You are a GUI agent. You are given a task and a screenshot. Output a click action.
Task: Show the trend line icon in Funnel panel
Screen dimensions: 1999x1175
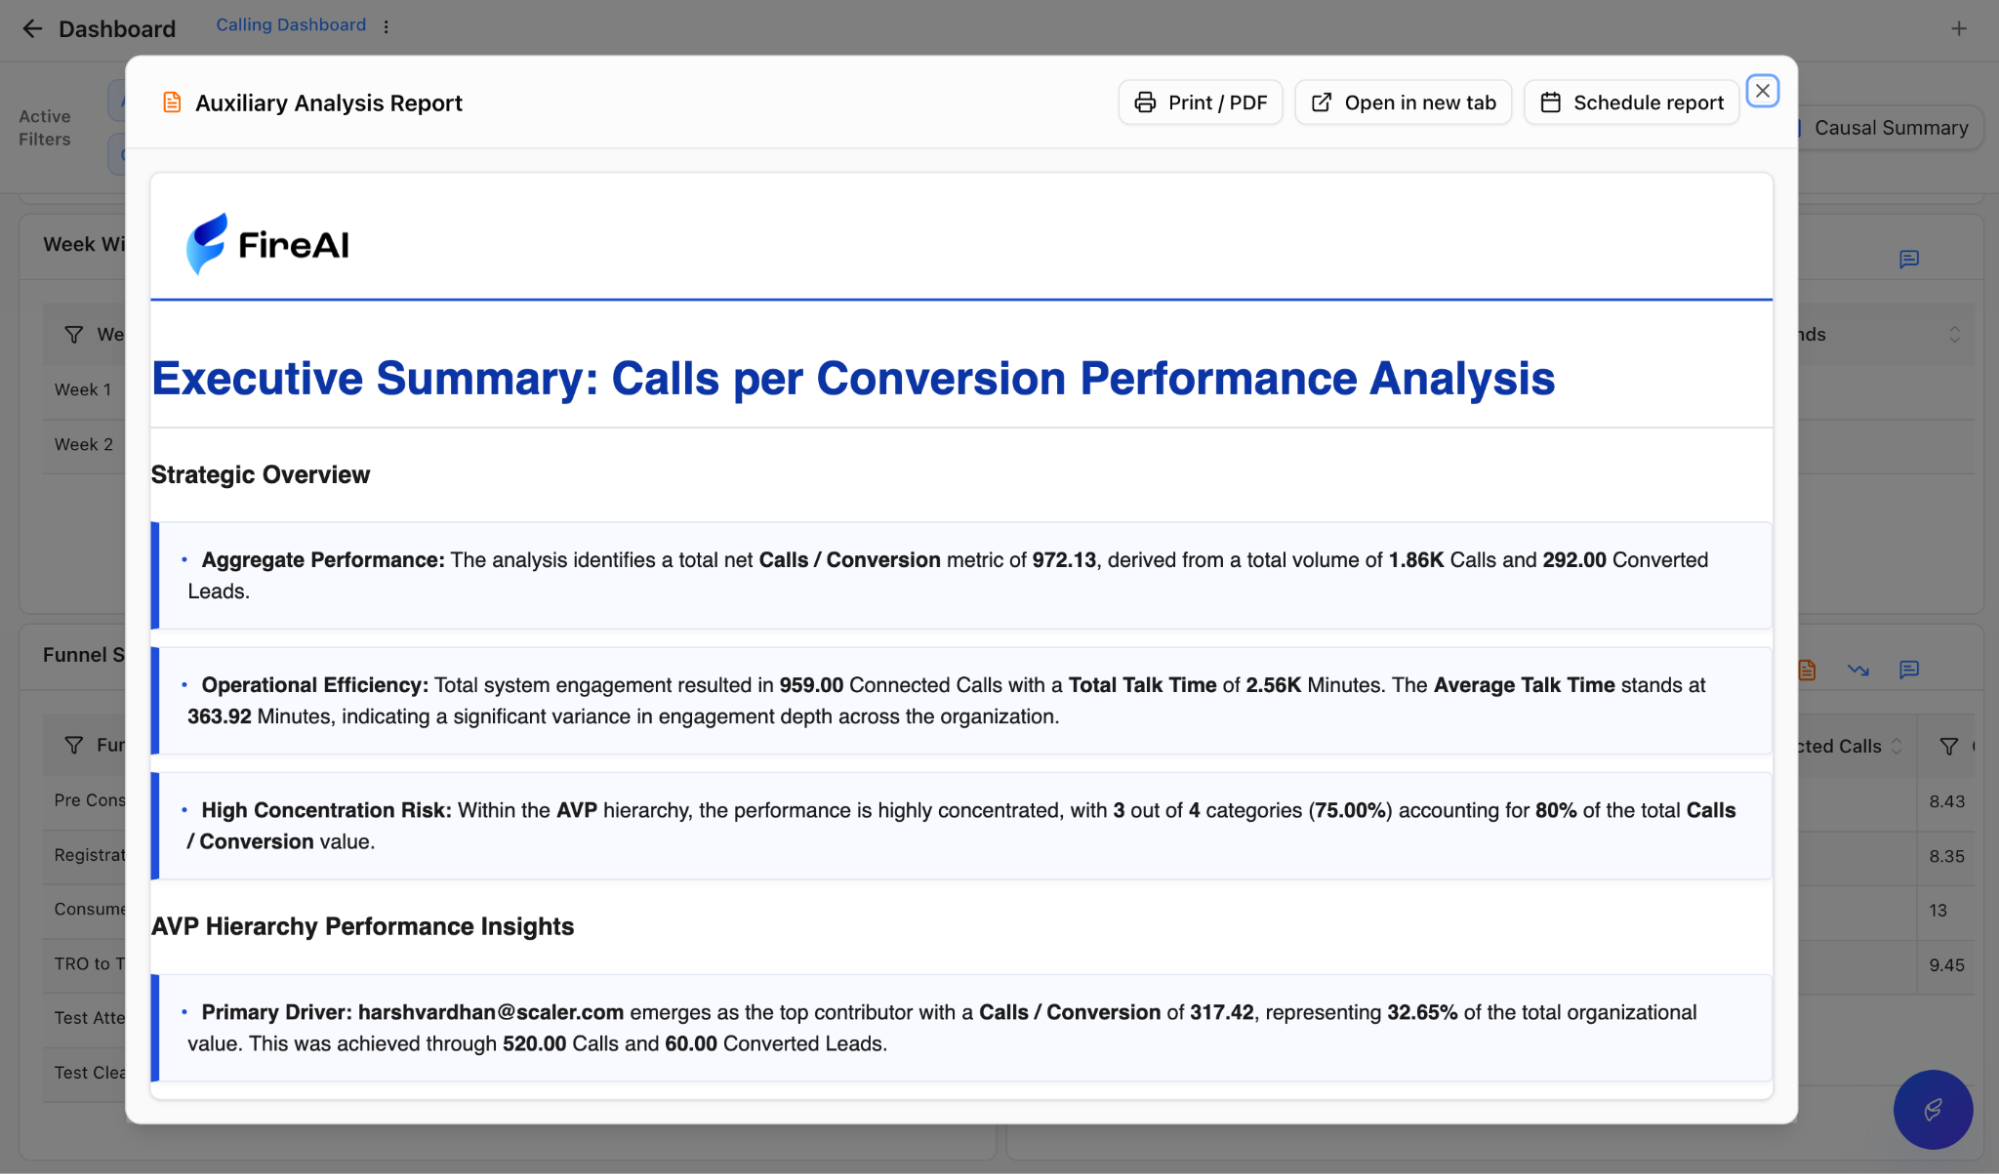tap(1858, 670)
